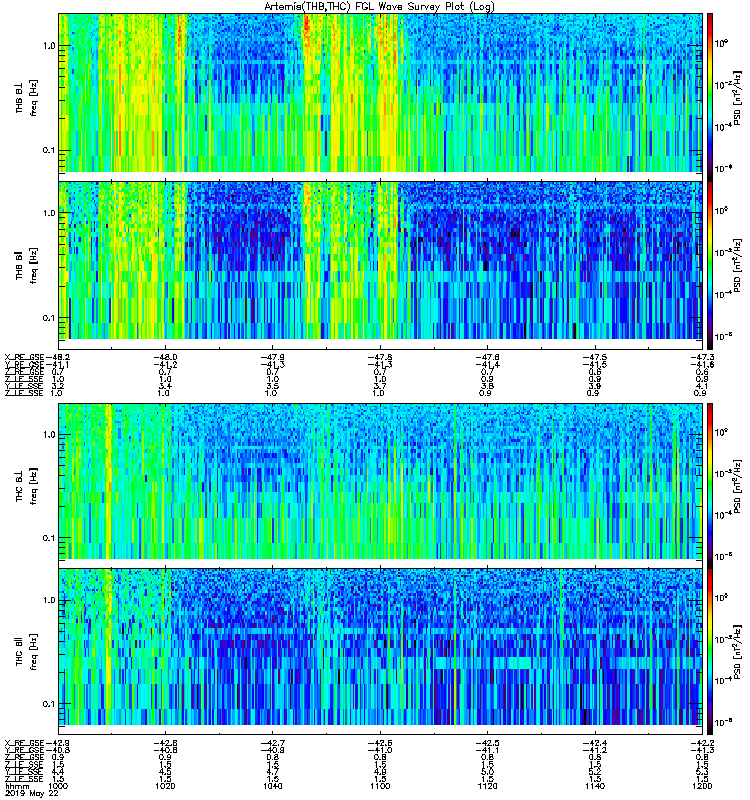Click the '1000' time tick label
Viewport: 750px width, 800px height.
(x=57, y=786)
